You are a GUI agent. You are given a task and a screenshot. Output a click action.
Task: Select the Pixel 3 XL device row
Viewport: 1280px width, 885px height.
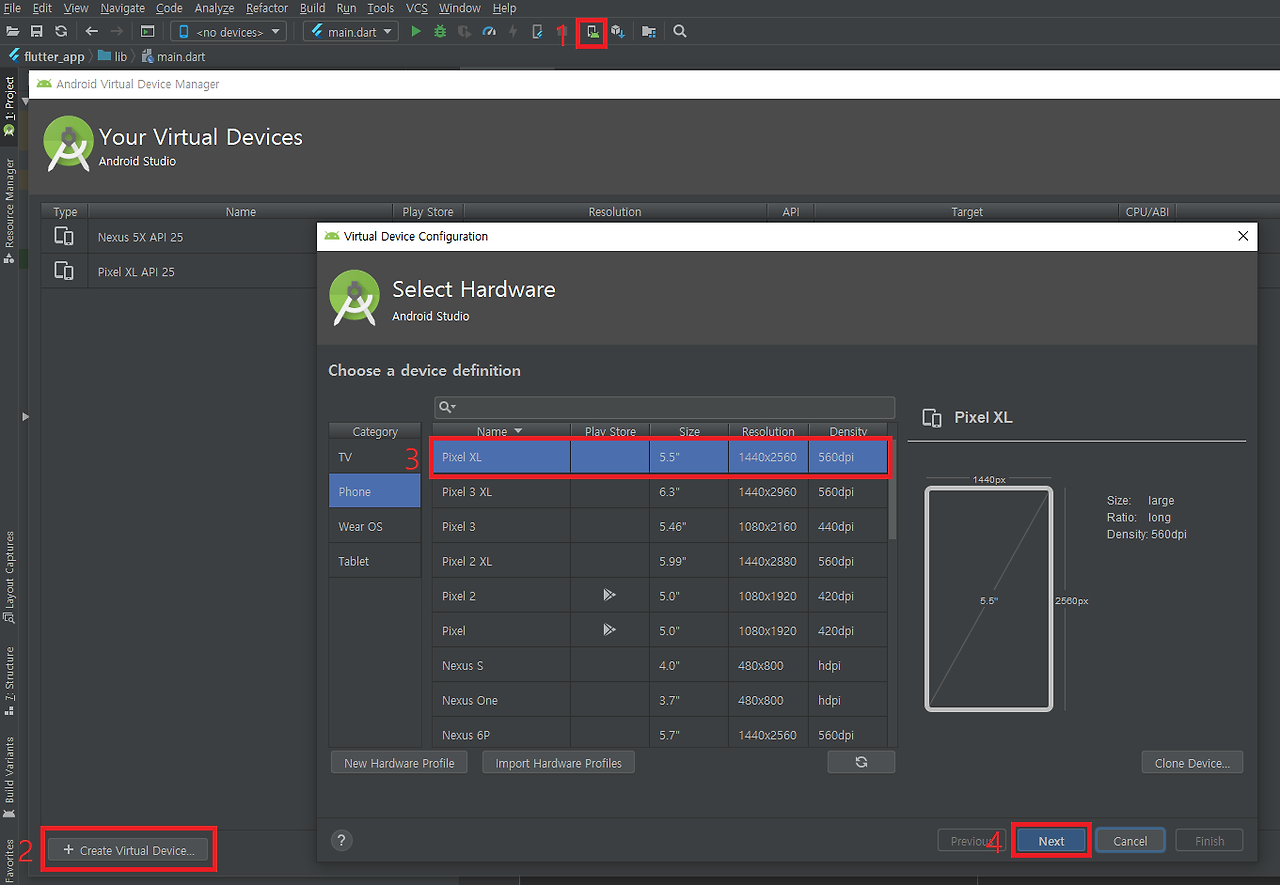[x=660, y=492]
